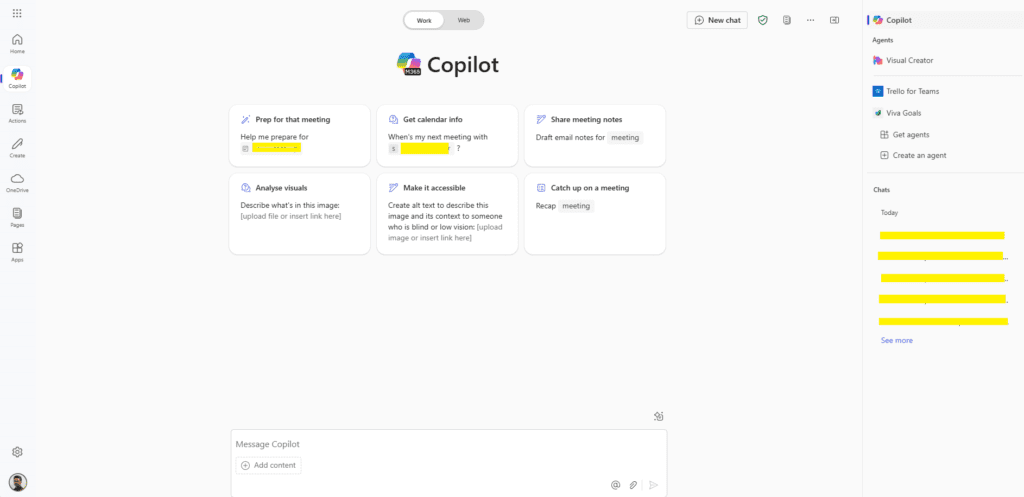The height and width of the screenshot is (497, 1024).
Task: Open the prompt gallery icon above message box
Action: [659, 416]
